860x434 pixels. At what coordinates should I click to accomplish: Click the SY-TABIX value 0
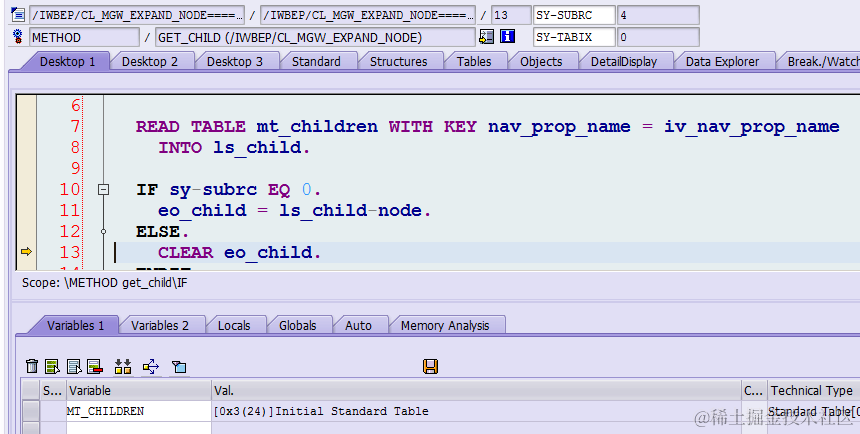658,37
